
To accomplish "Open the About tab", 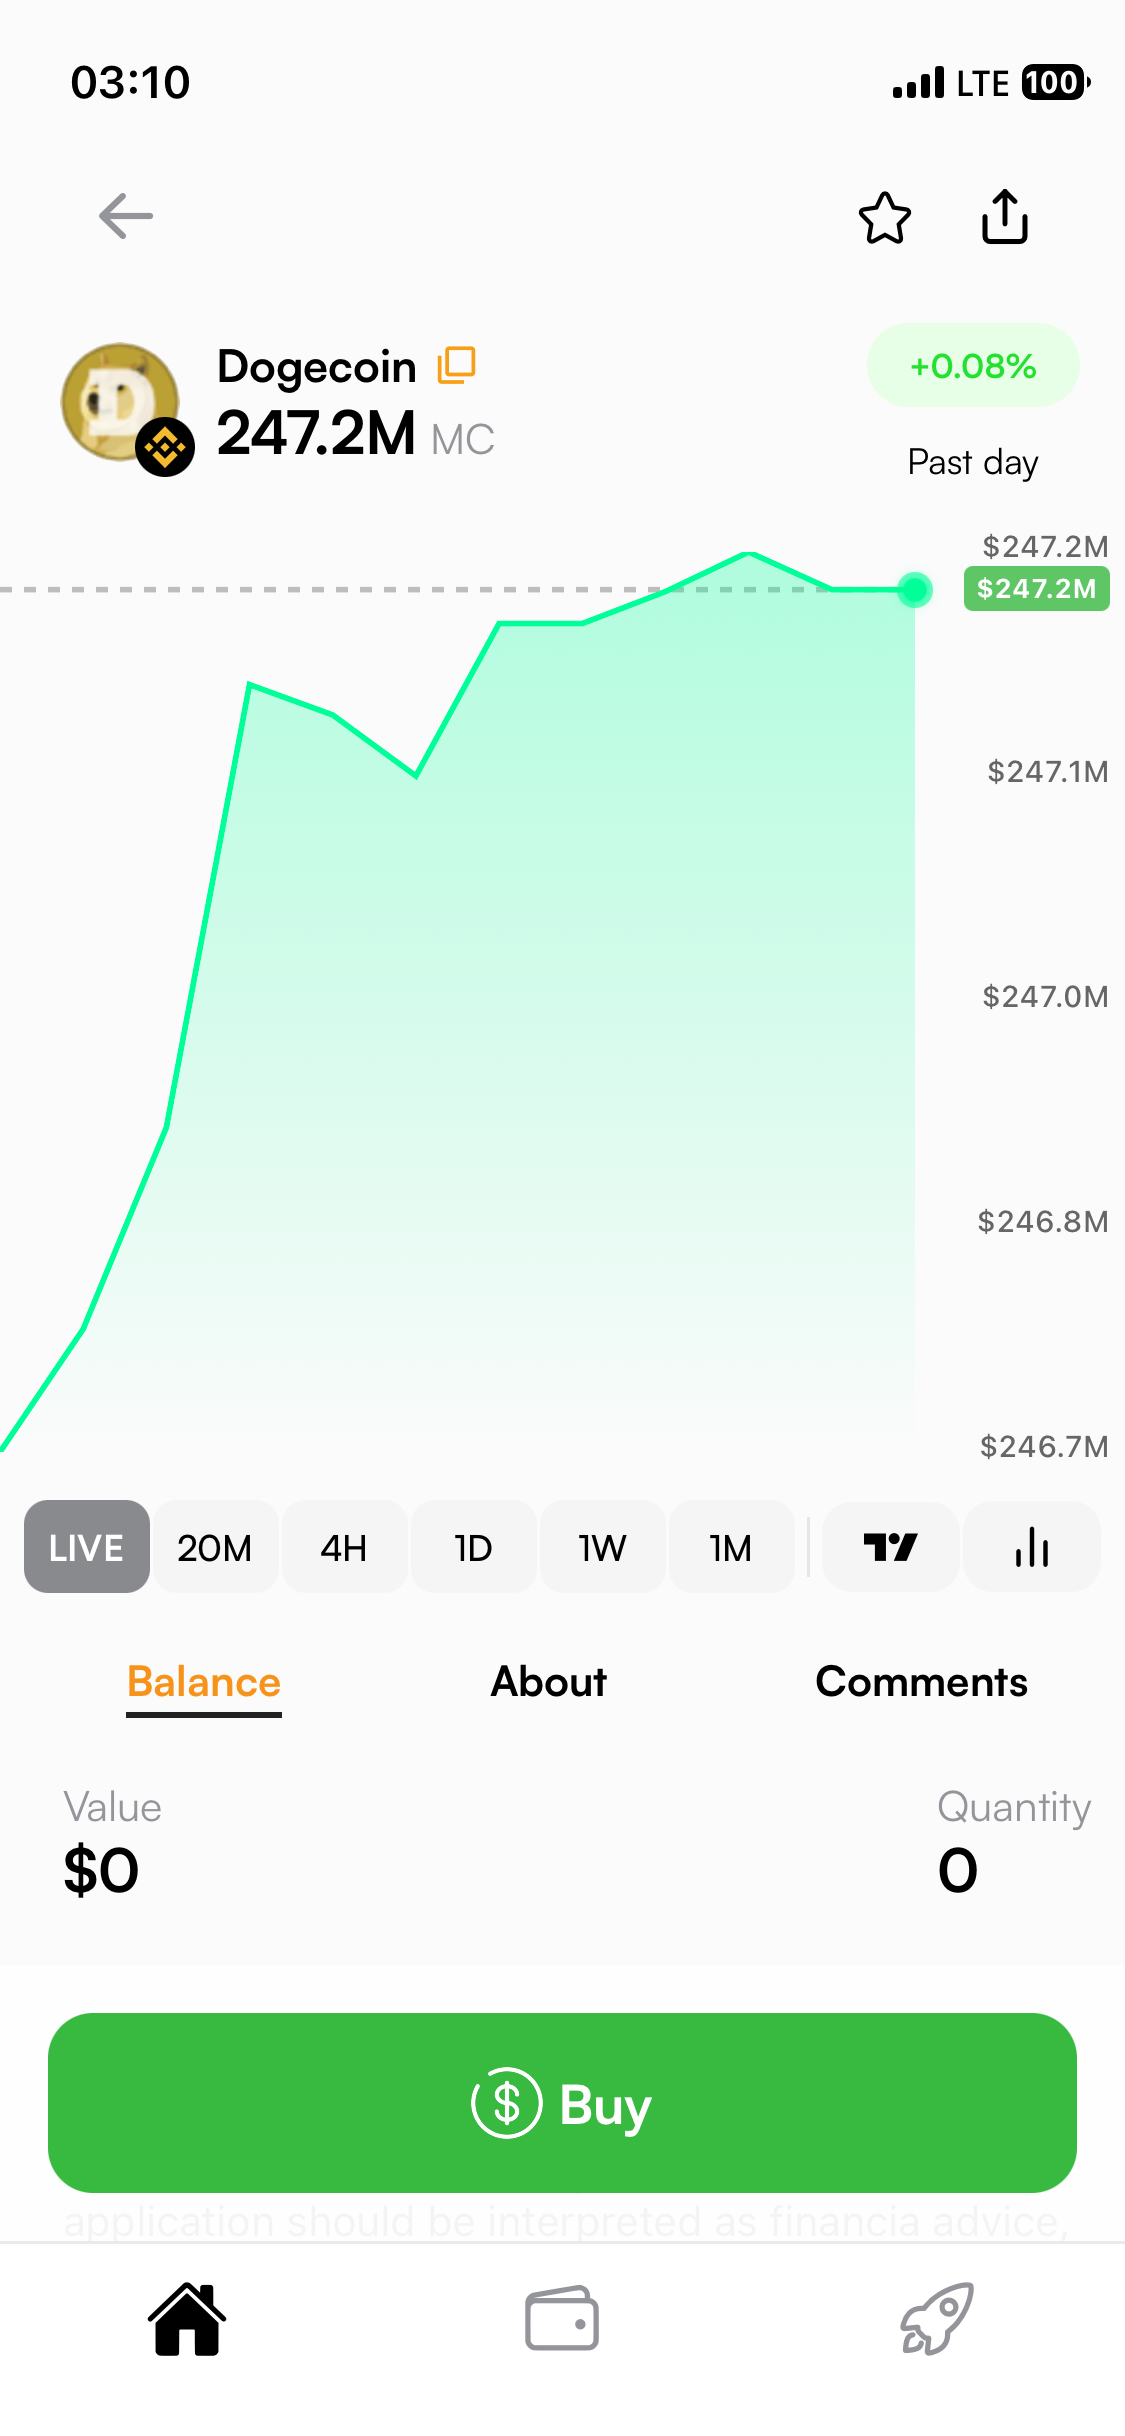I will pos(549,1682).
